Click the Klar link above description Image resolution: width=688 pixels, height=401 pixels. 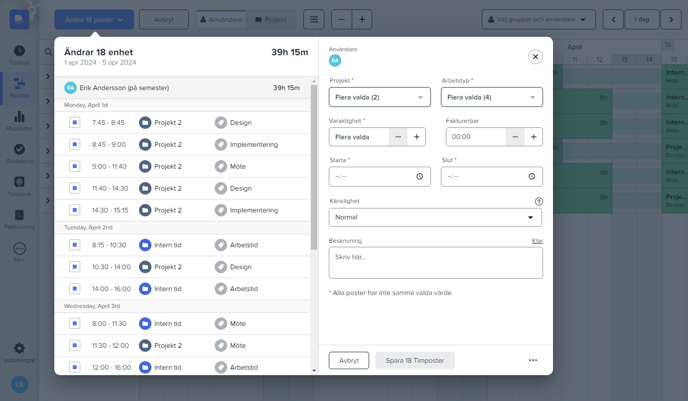tap(537, 241)
